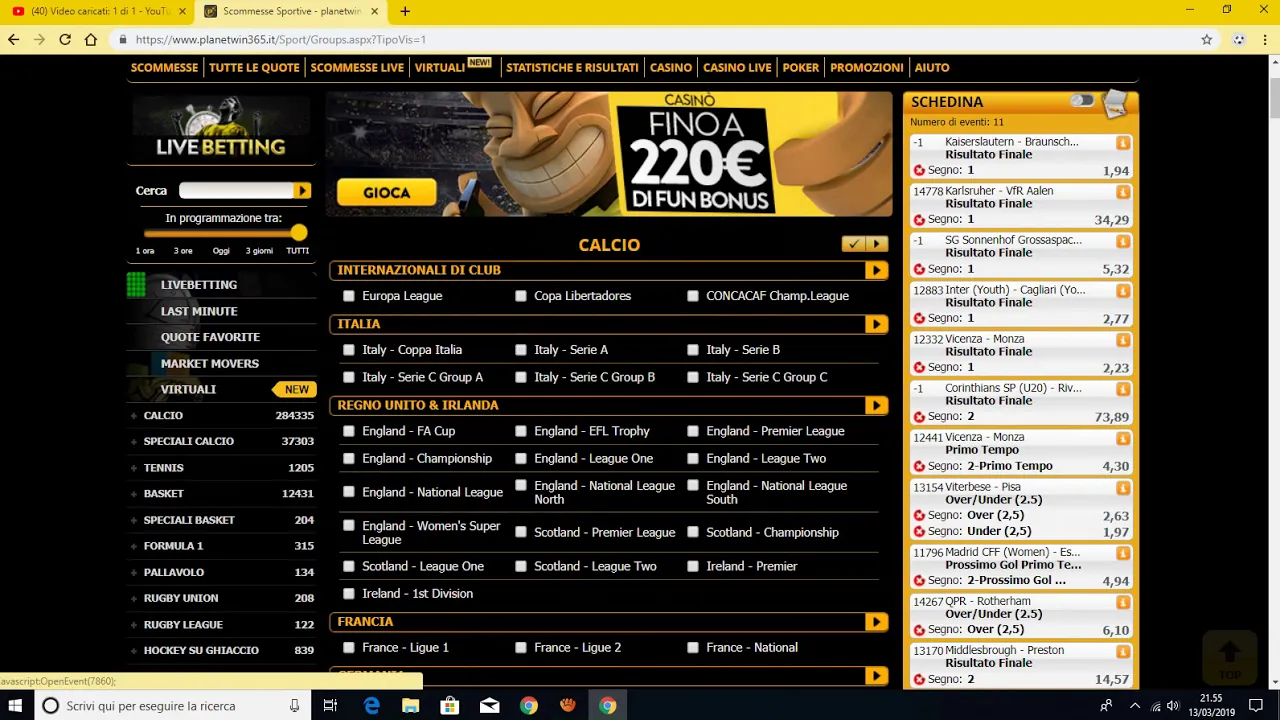Open the green Livebetting grid icon

click(136, 285)
